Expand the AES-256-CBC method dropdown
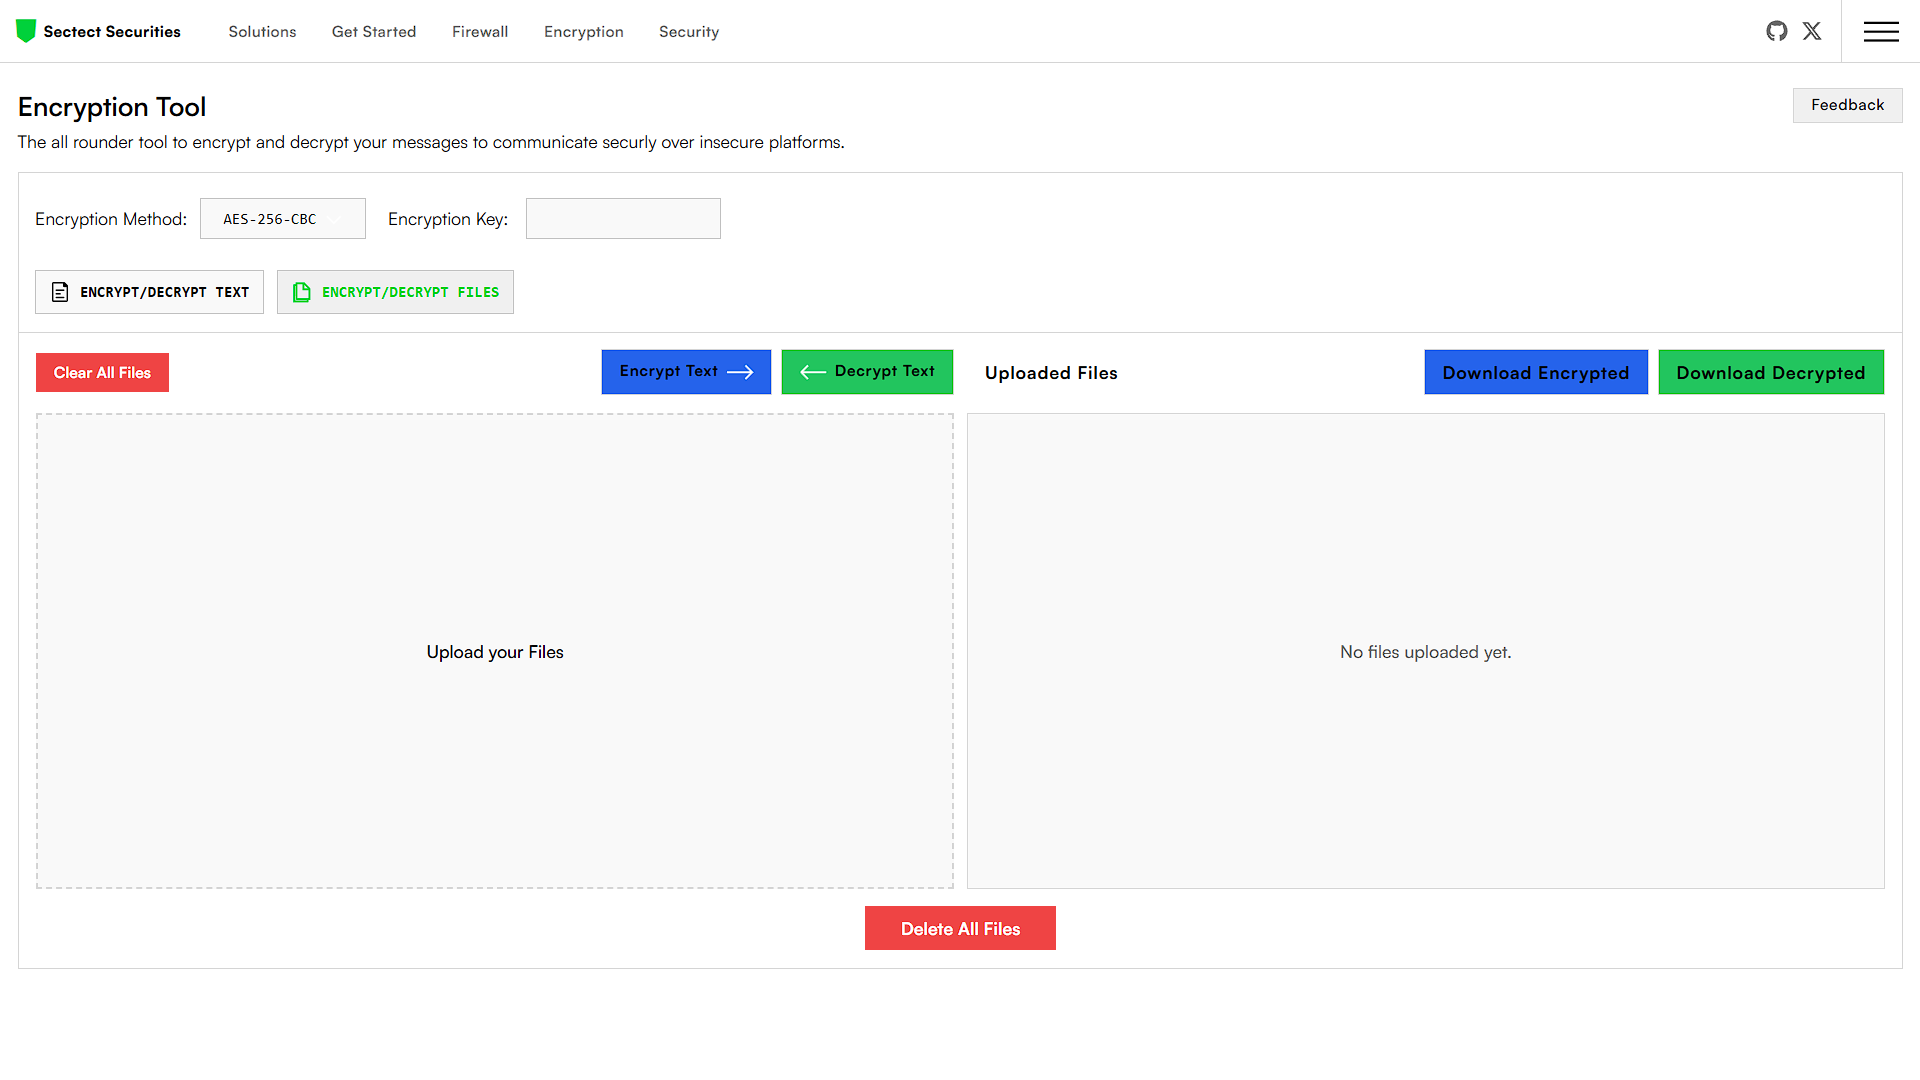1920x1080 pixels. (x=283, y=219)
